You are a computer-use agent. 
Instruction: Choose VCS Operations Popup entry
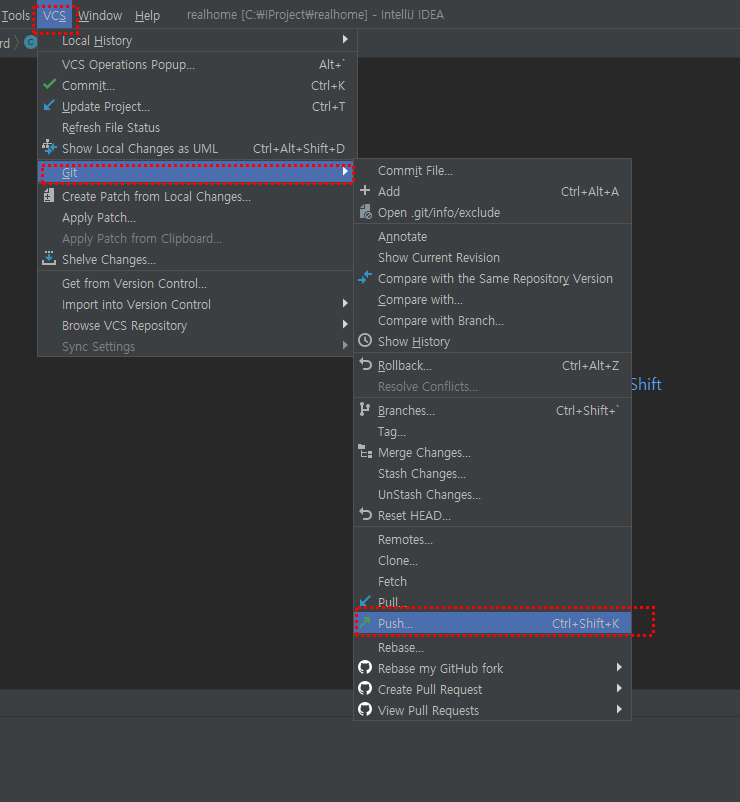tap(195, 64)
